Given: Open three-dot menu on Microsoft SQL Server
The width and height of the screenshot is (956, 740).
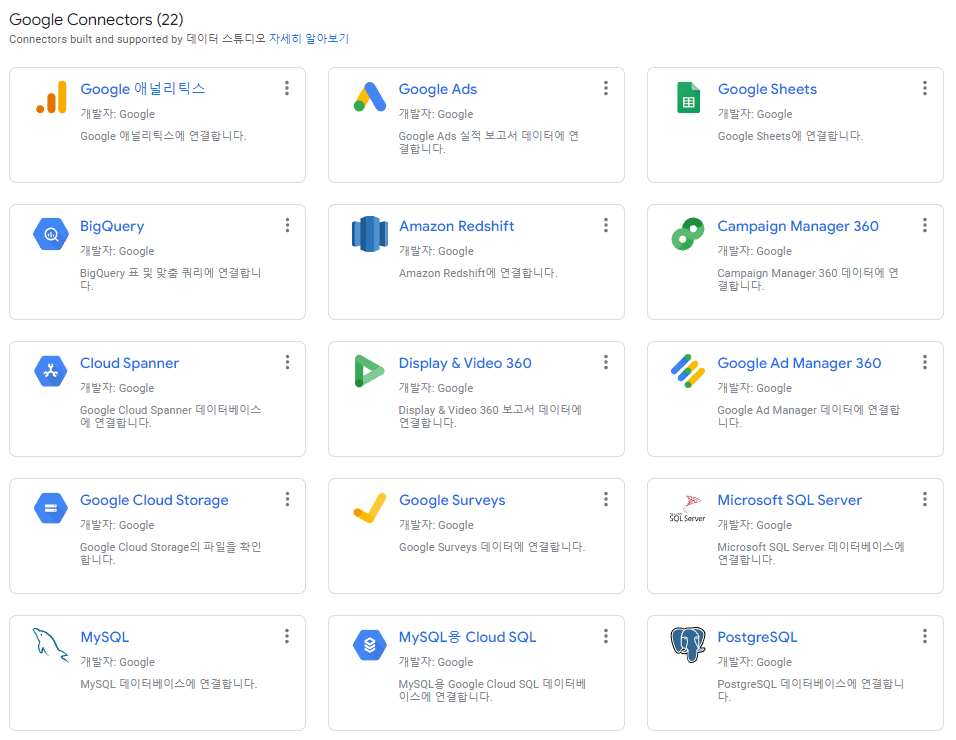Looking at the screenshot, I should pyautogui.click(x=924, y=500).
